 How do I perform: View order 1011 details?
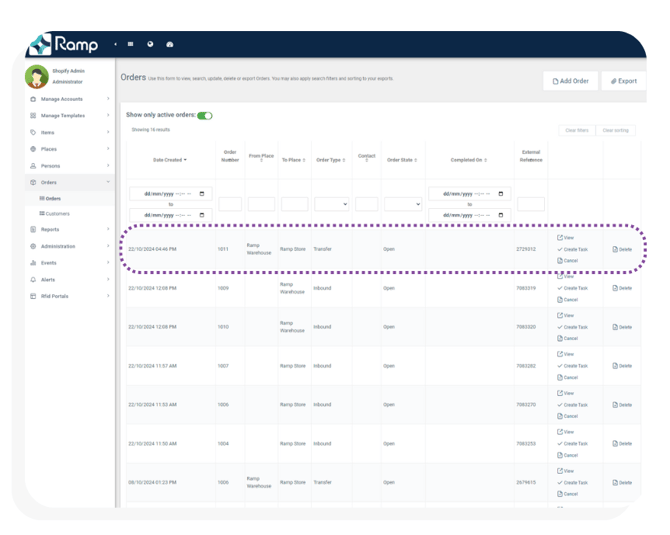pyautogui.click(x=567, y=238)
